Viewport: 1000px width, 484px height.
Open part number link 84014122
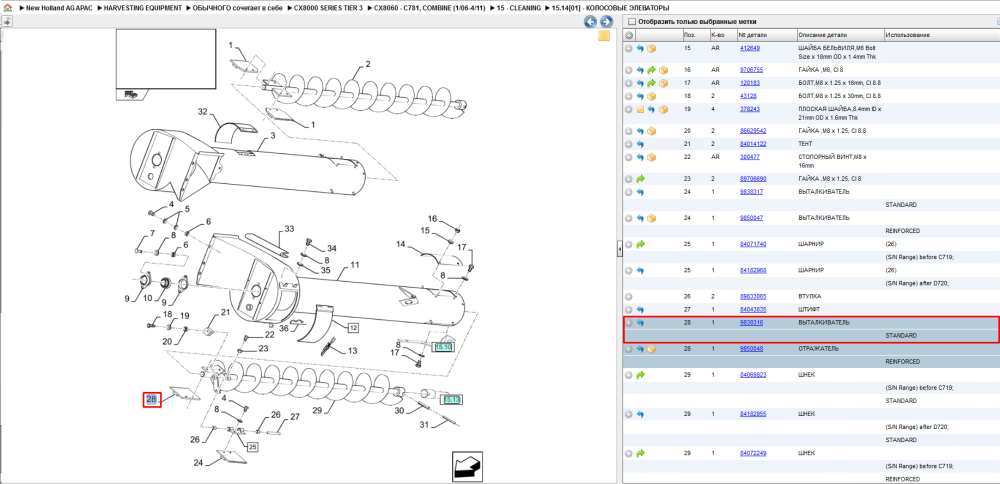click(x=753, y=144)
